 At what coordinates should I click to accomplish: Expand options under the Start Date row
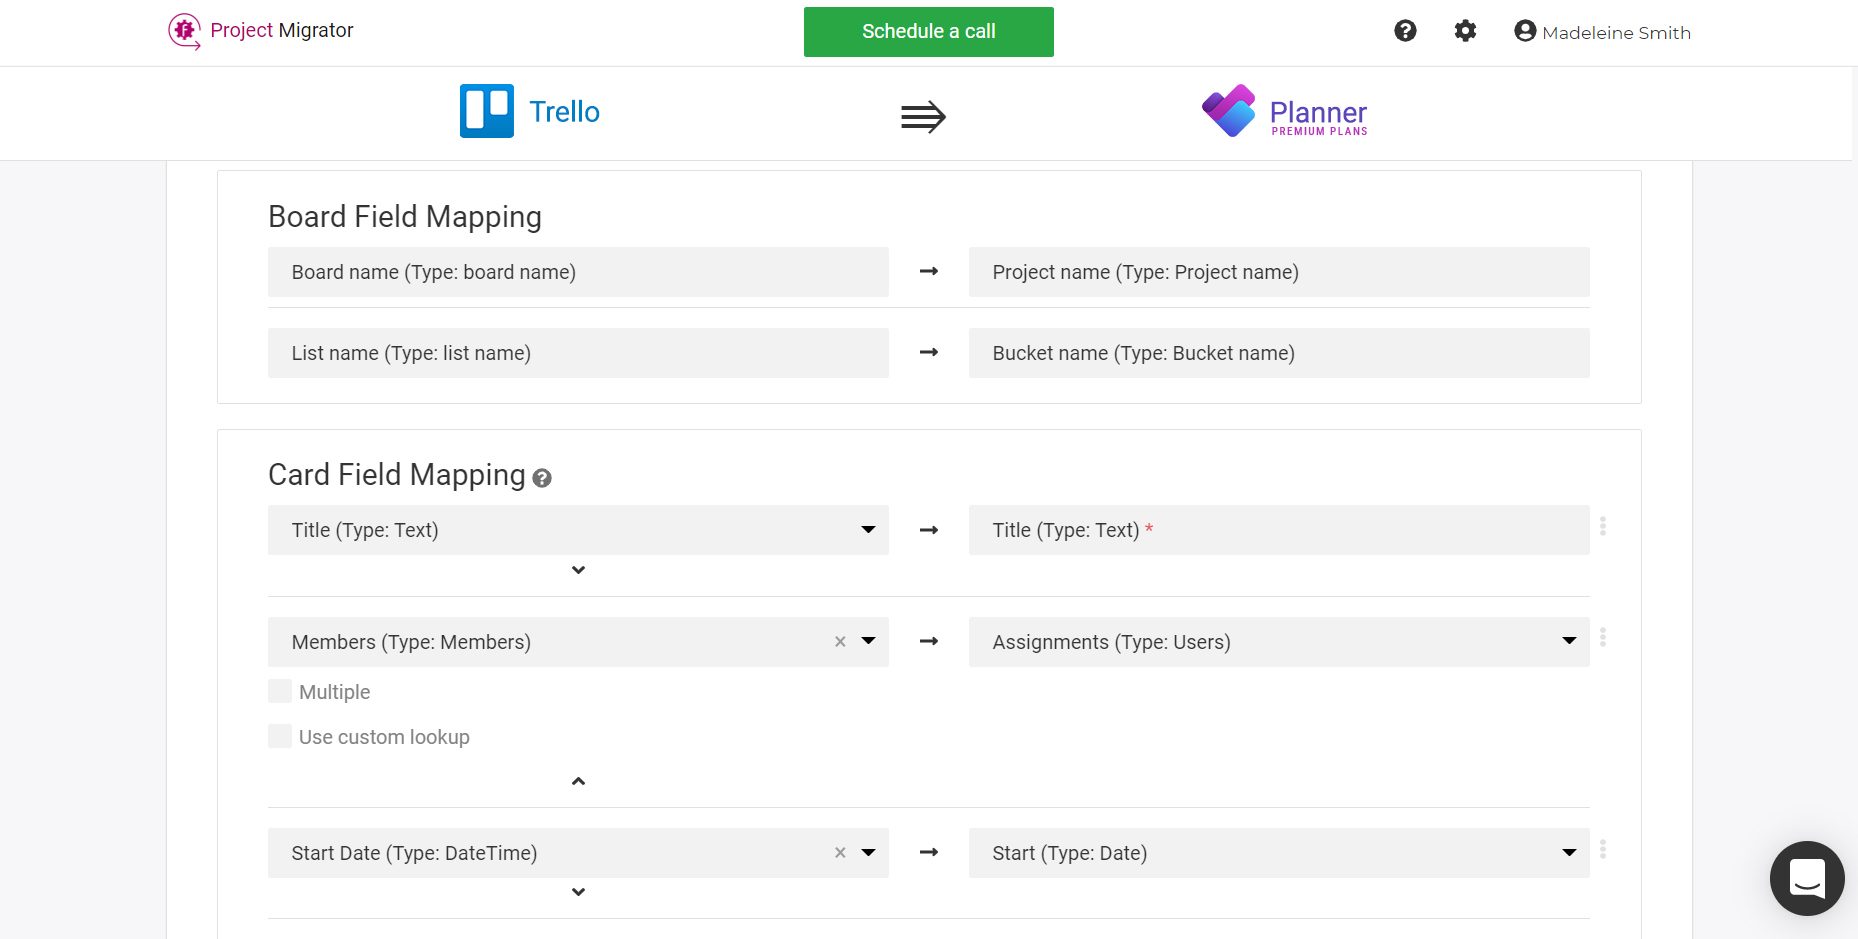pyautogui.click(x=578, y=892)
